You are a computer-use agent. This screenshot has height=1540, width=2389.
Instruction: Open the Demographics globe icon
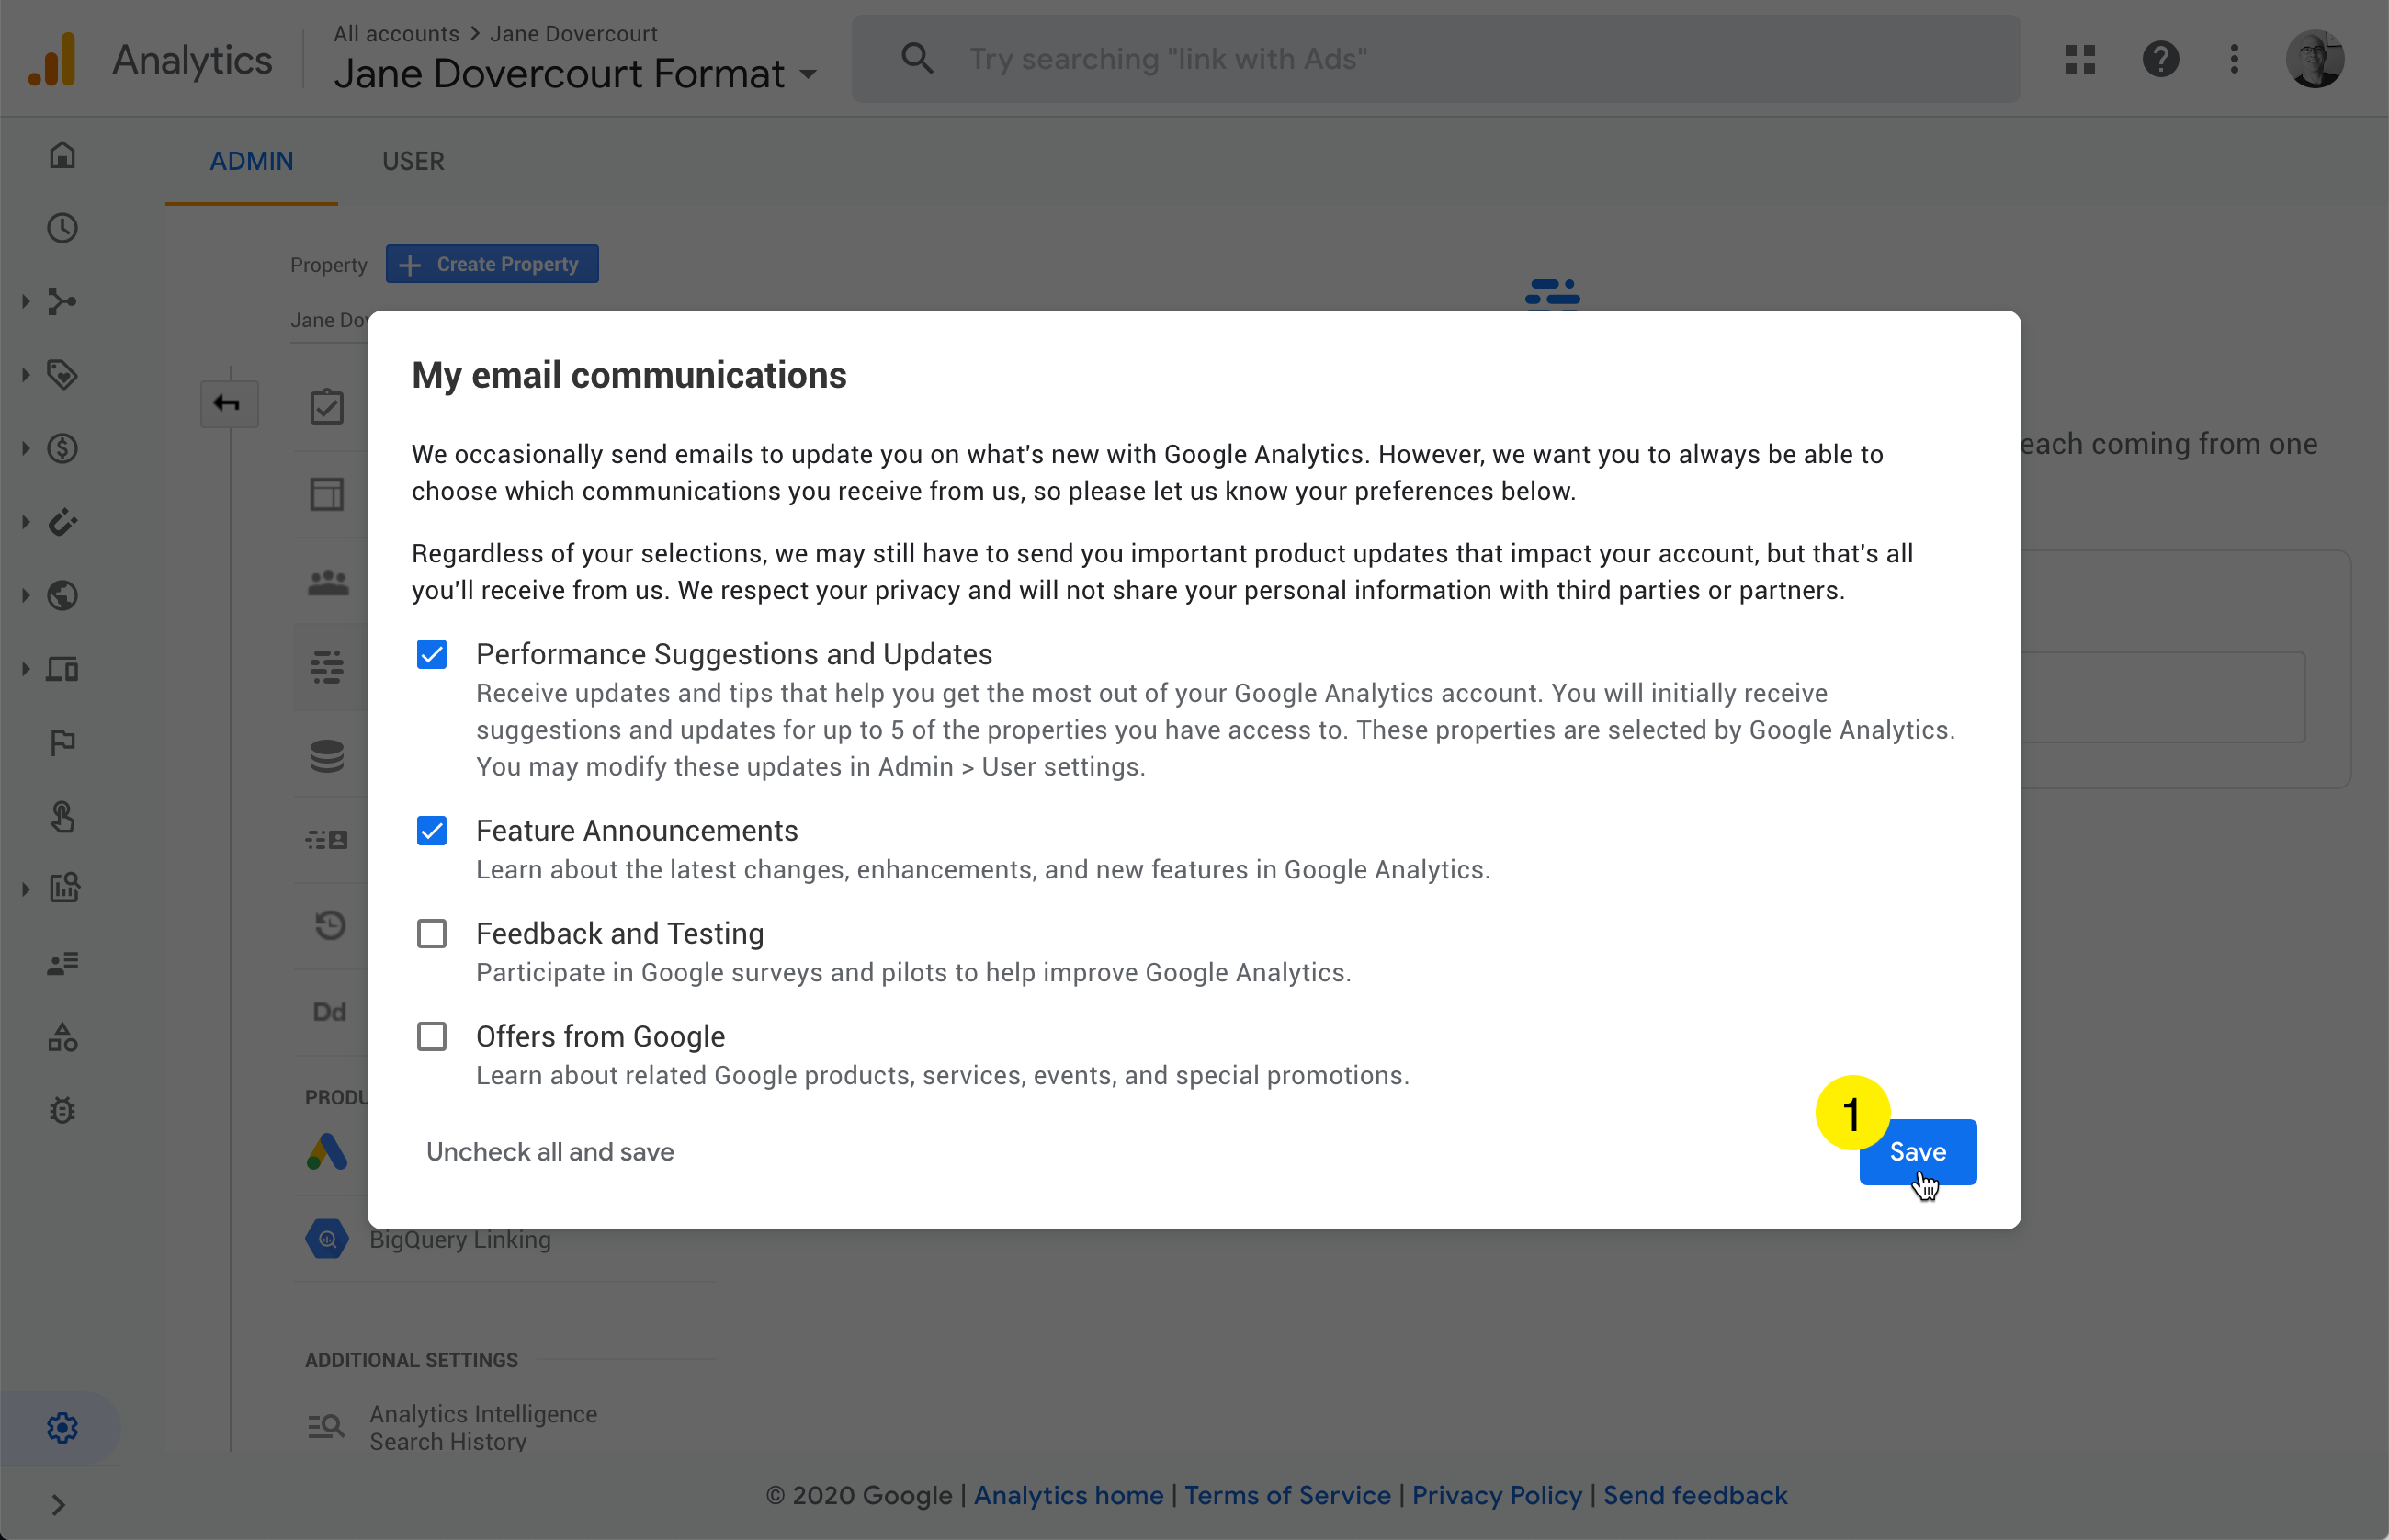(x=62, y=595)
